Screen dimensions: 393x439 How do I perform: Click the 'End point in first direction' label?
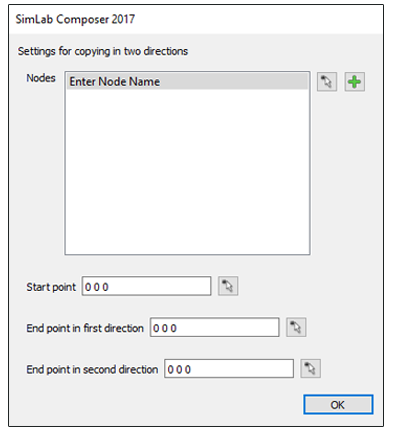85,328
